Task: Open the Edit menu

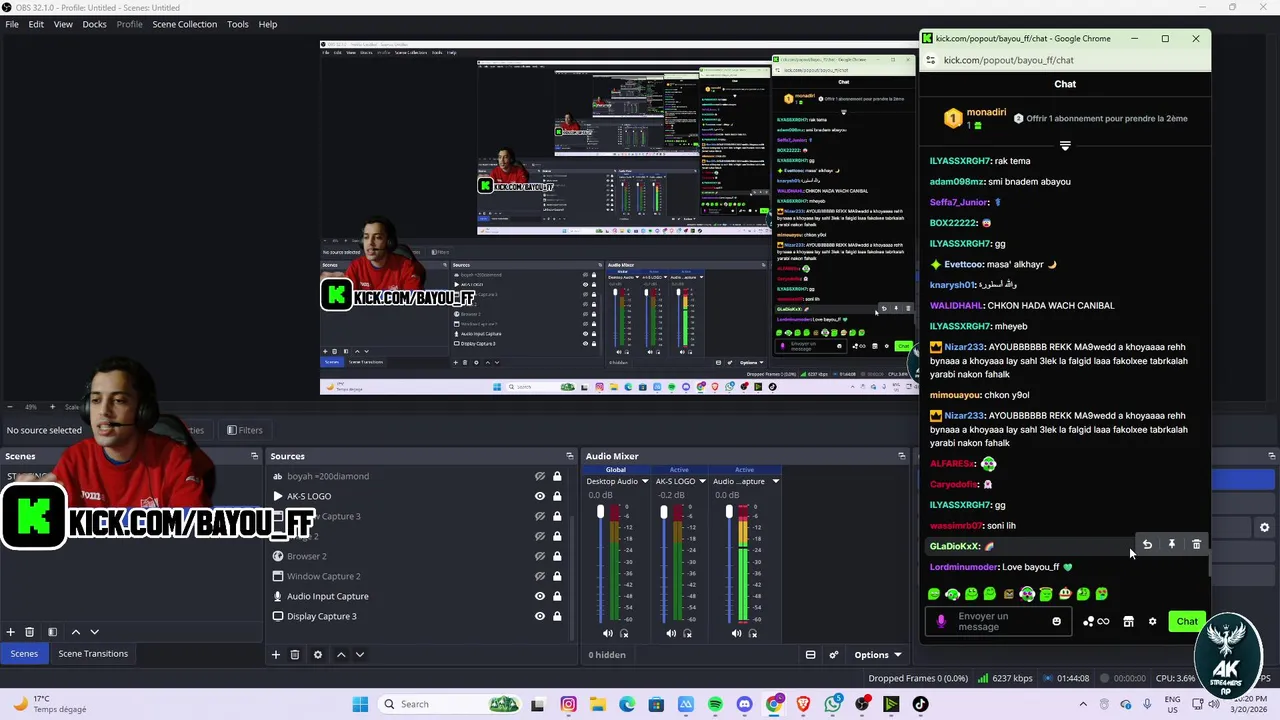Action: pos(36,24)
